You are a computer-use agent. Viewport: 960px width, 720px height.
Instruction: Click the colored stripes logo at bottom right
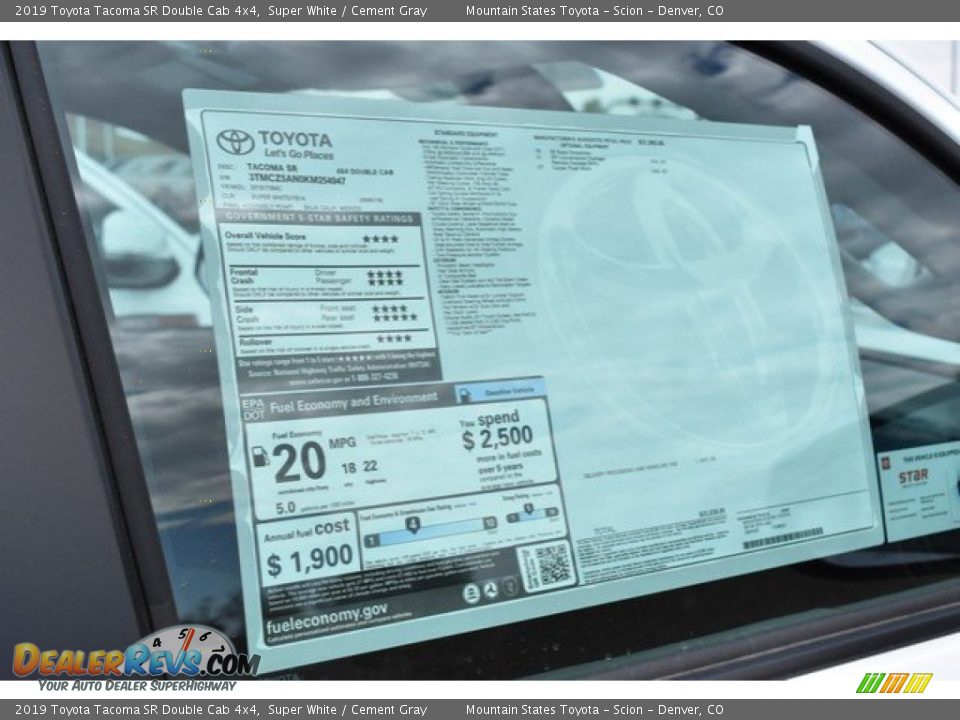[894, 683]
